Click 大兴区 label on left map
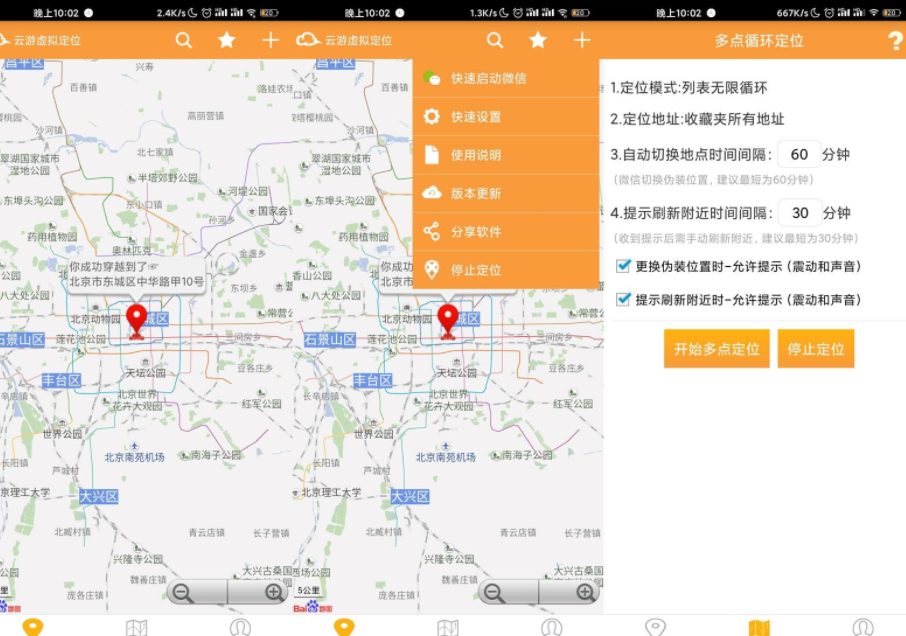The width and height of the screenshot is (906, 636). [98, 496]
